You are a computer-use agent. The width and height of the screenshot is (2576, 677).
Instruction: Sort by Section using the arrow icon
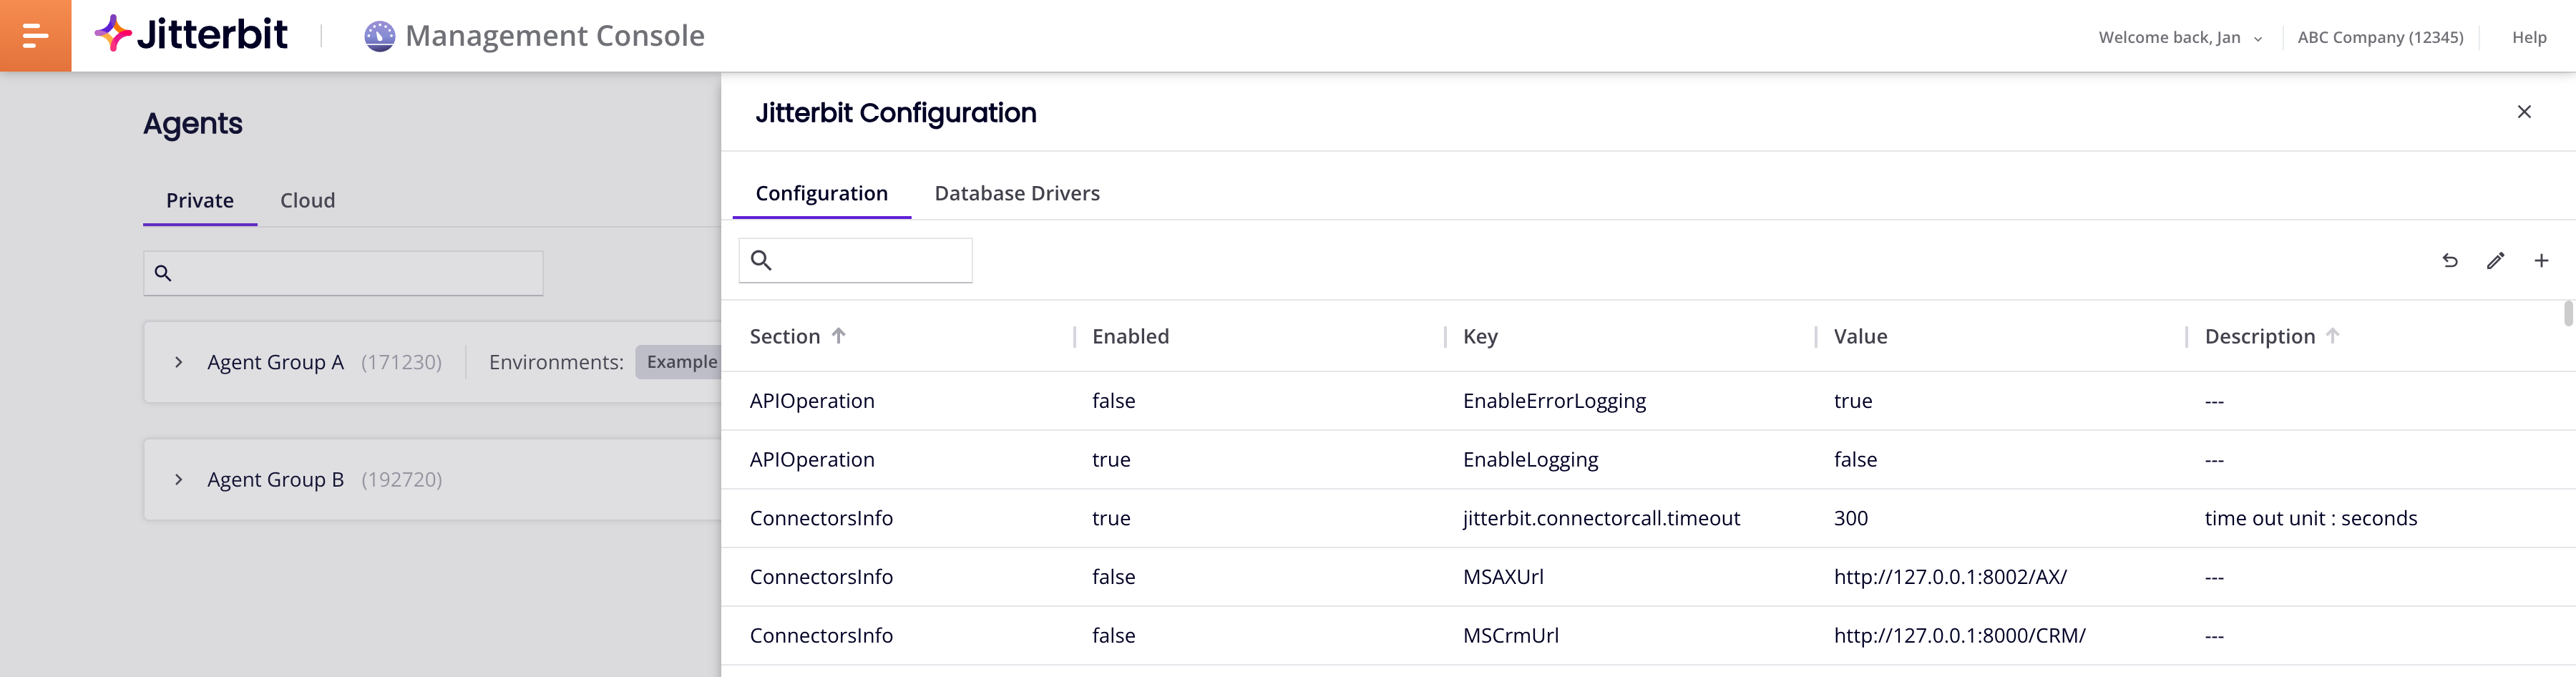(x=839, y=336)
